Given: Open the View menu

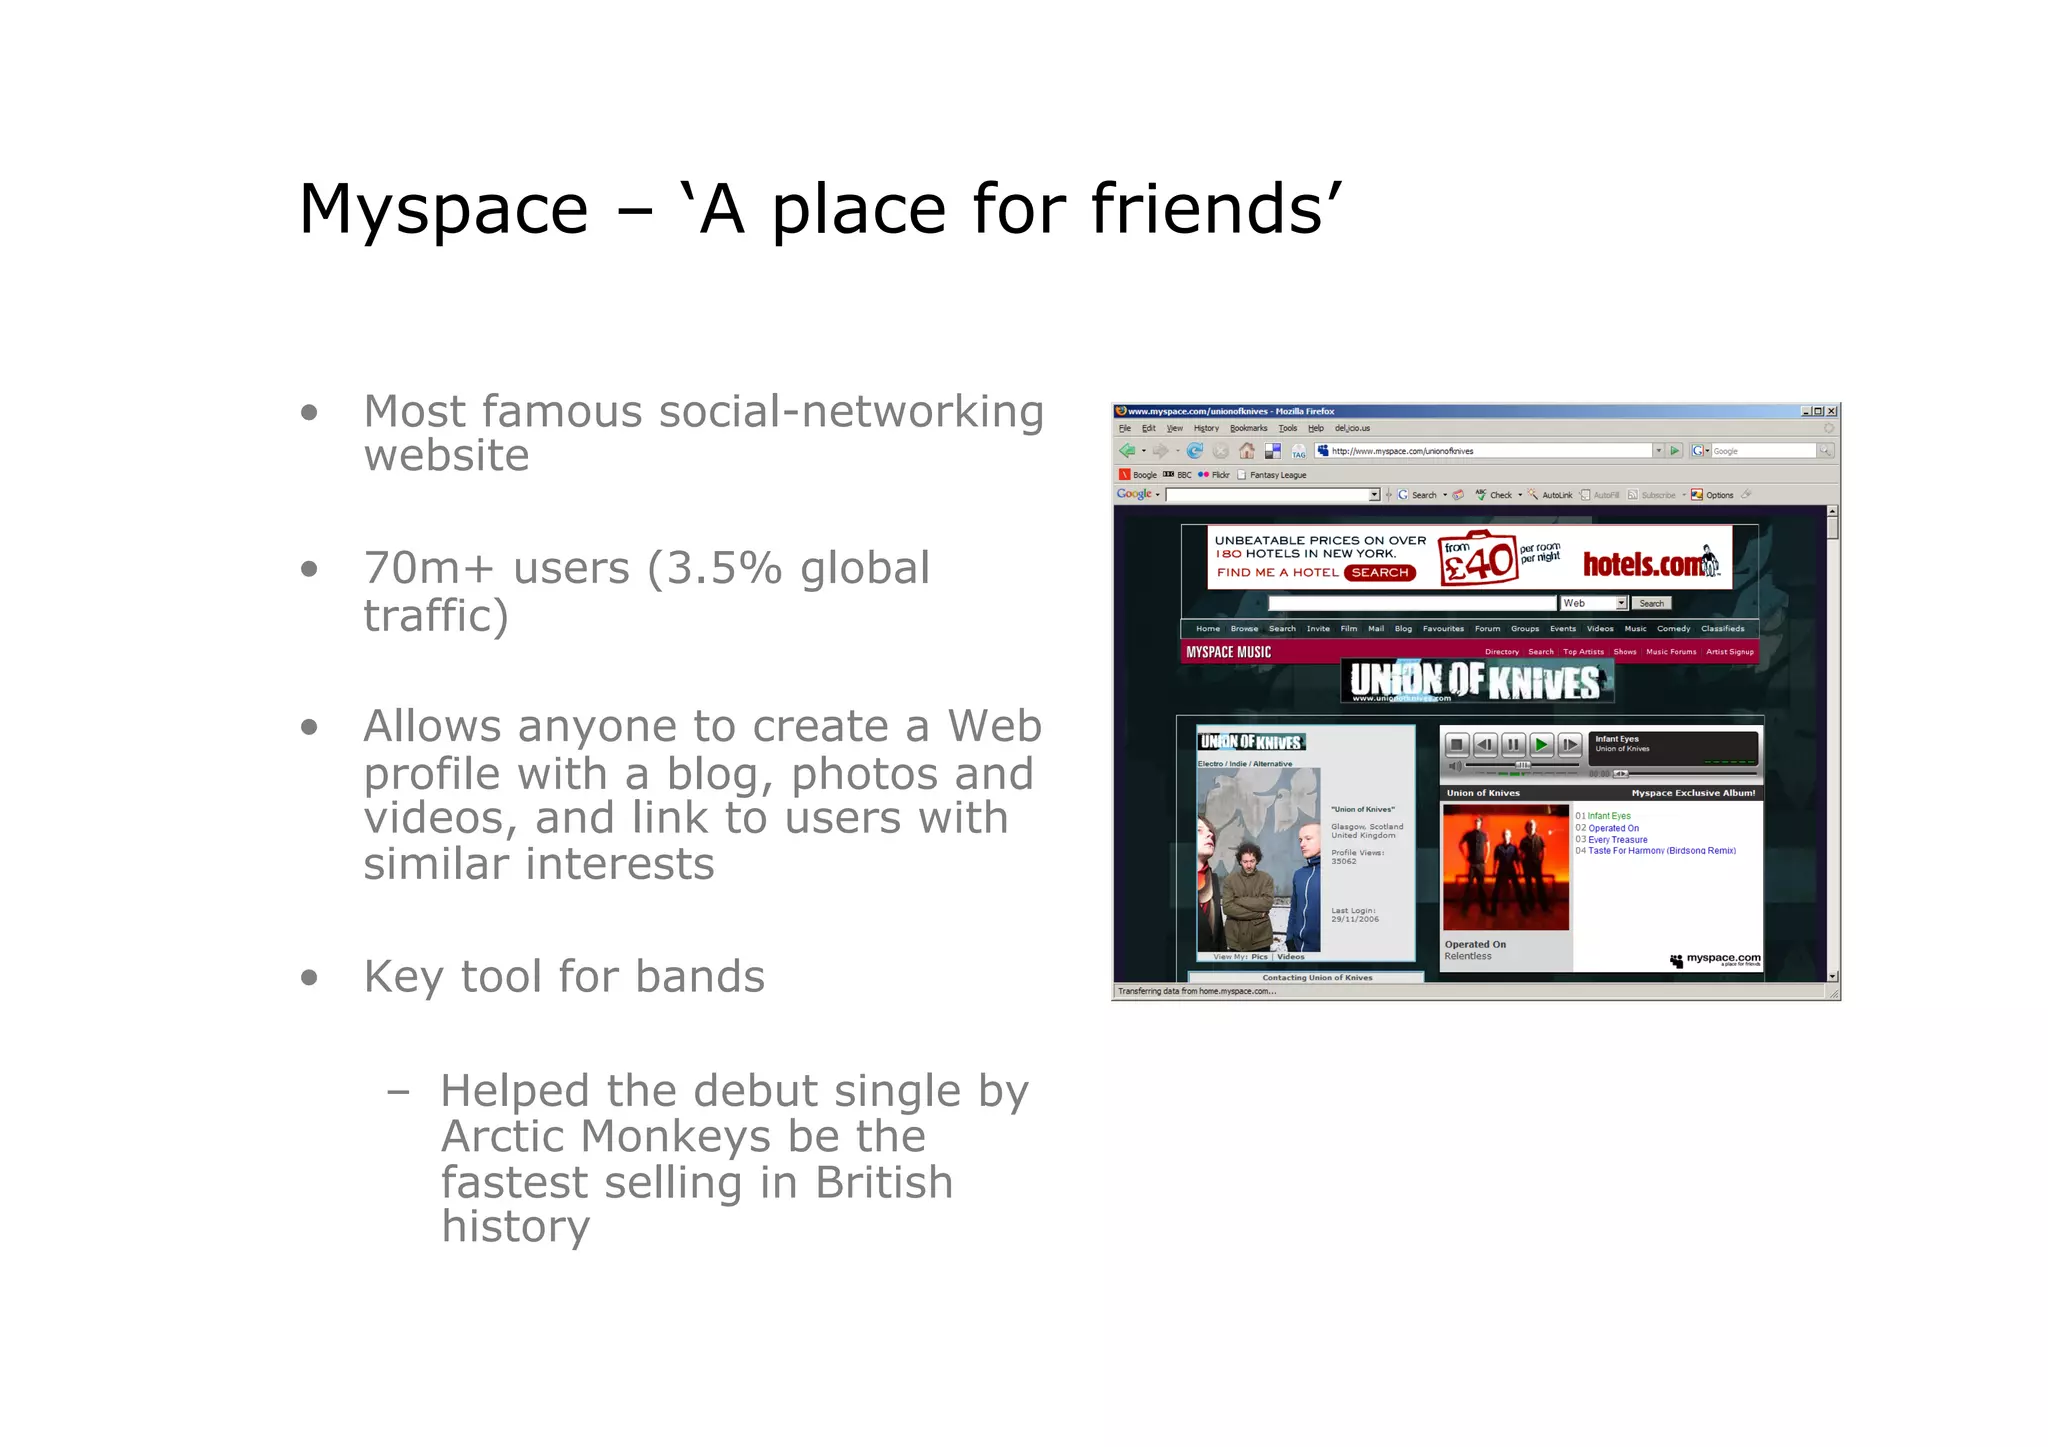Looking at the screenshot, I should pyautogui.click(x=1175, y=428).
